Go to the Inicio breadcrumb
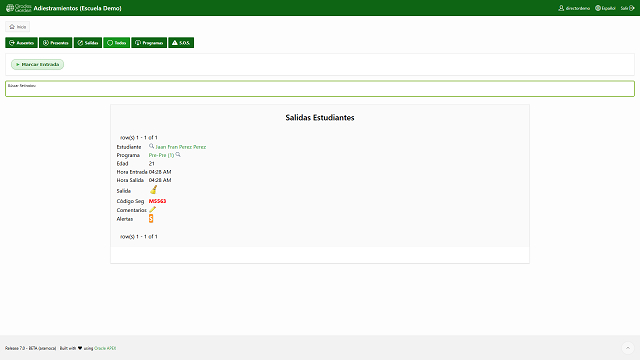Screen dimensions: 640x360 pos(18,27)
